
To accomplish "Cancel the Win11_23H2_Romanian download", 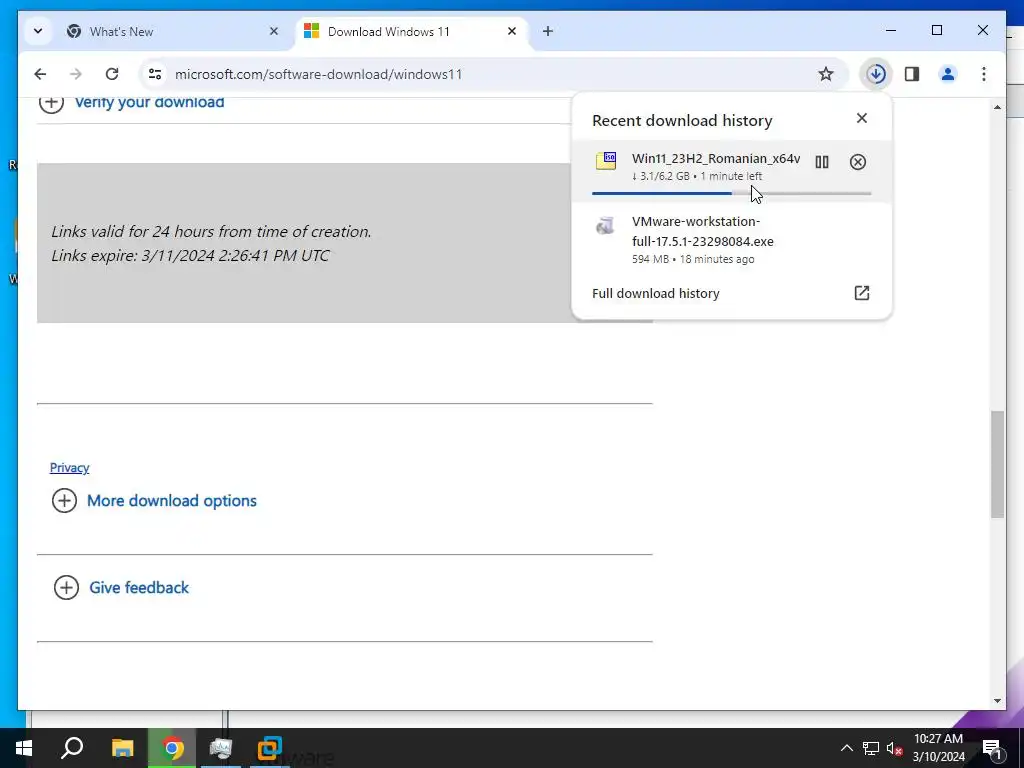I will (857, 162).
